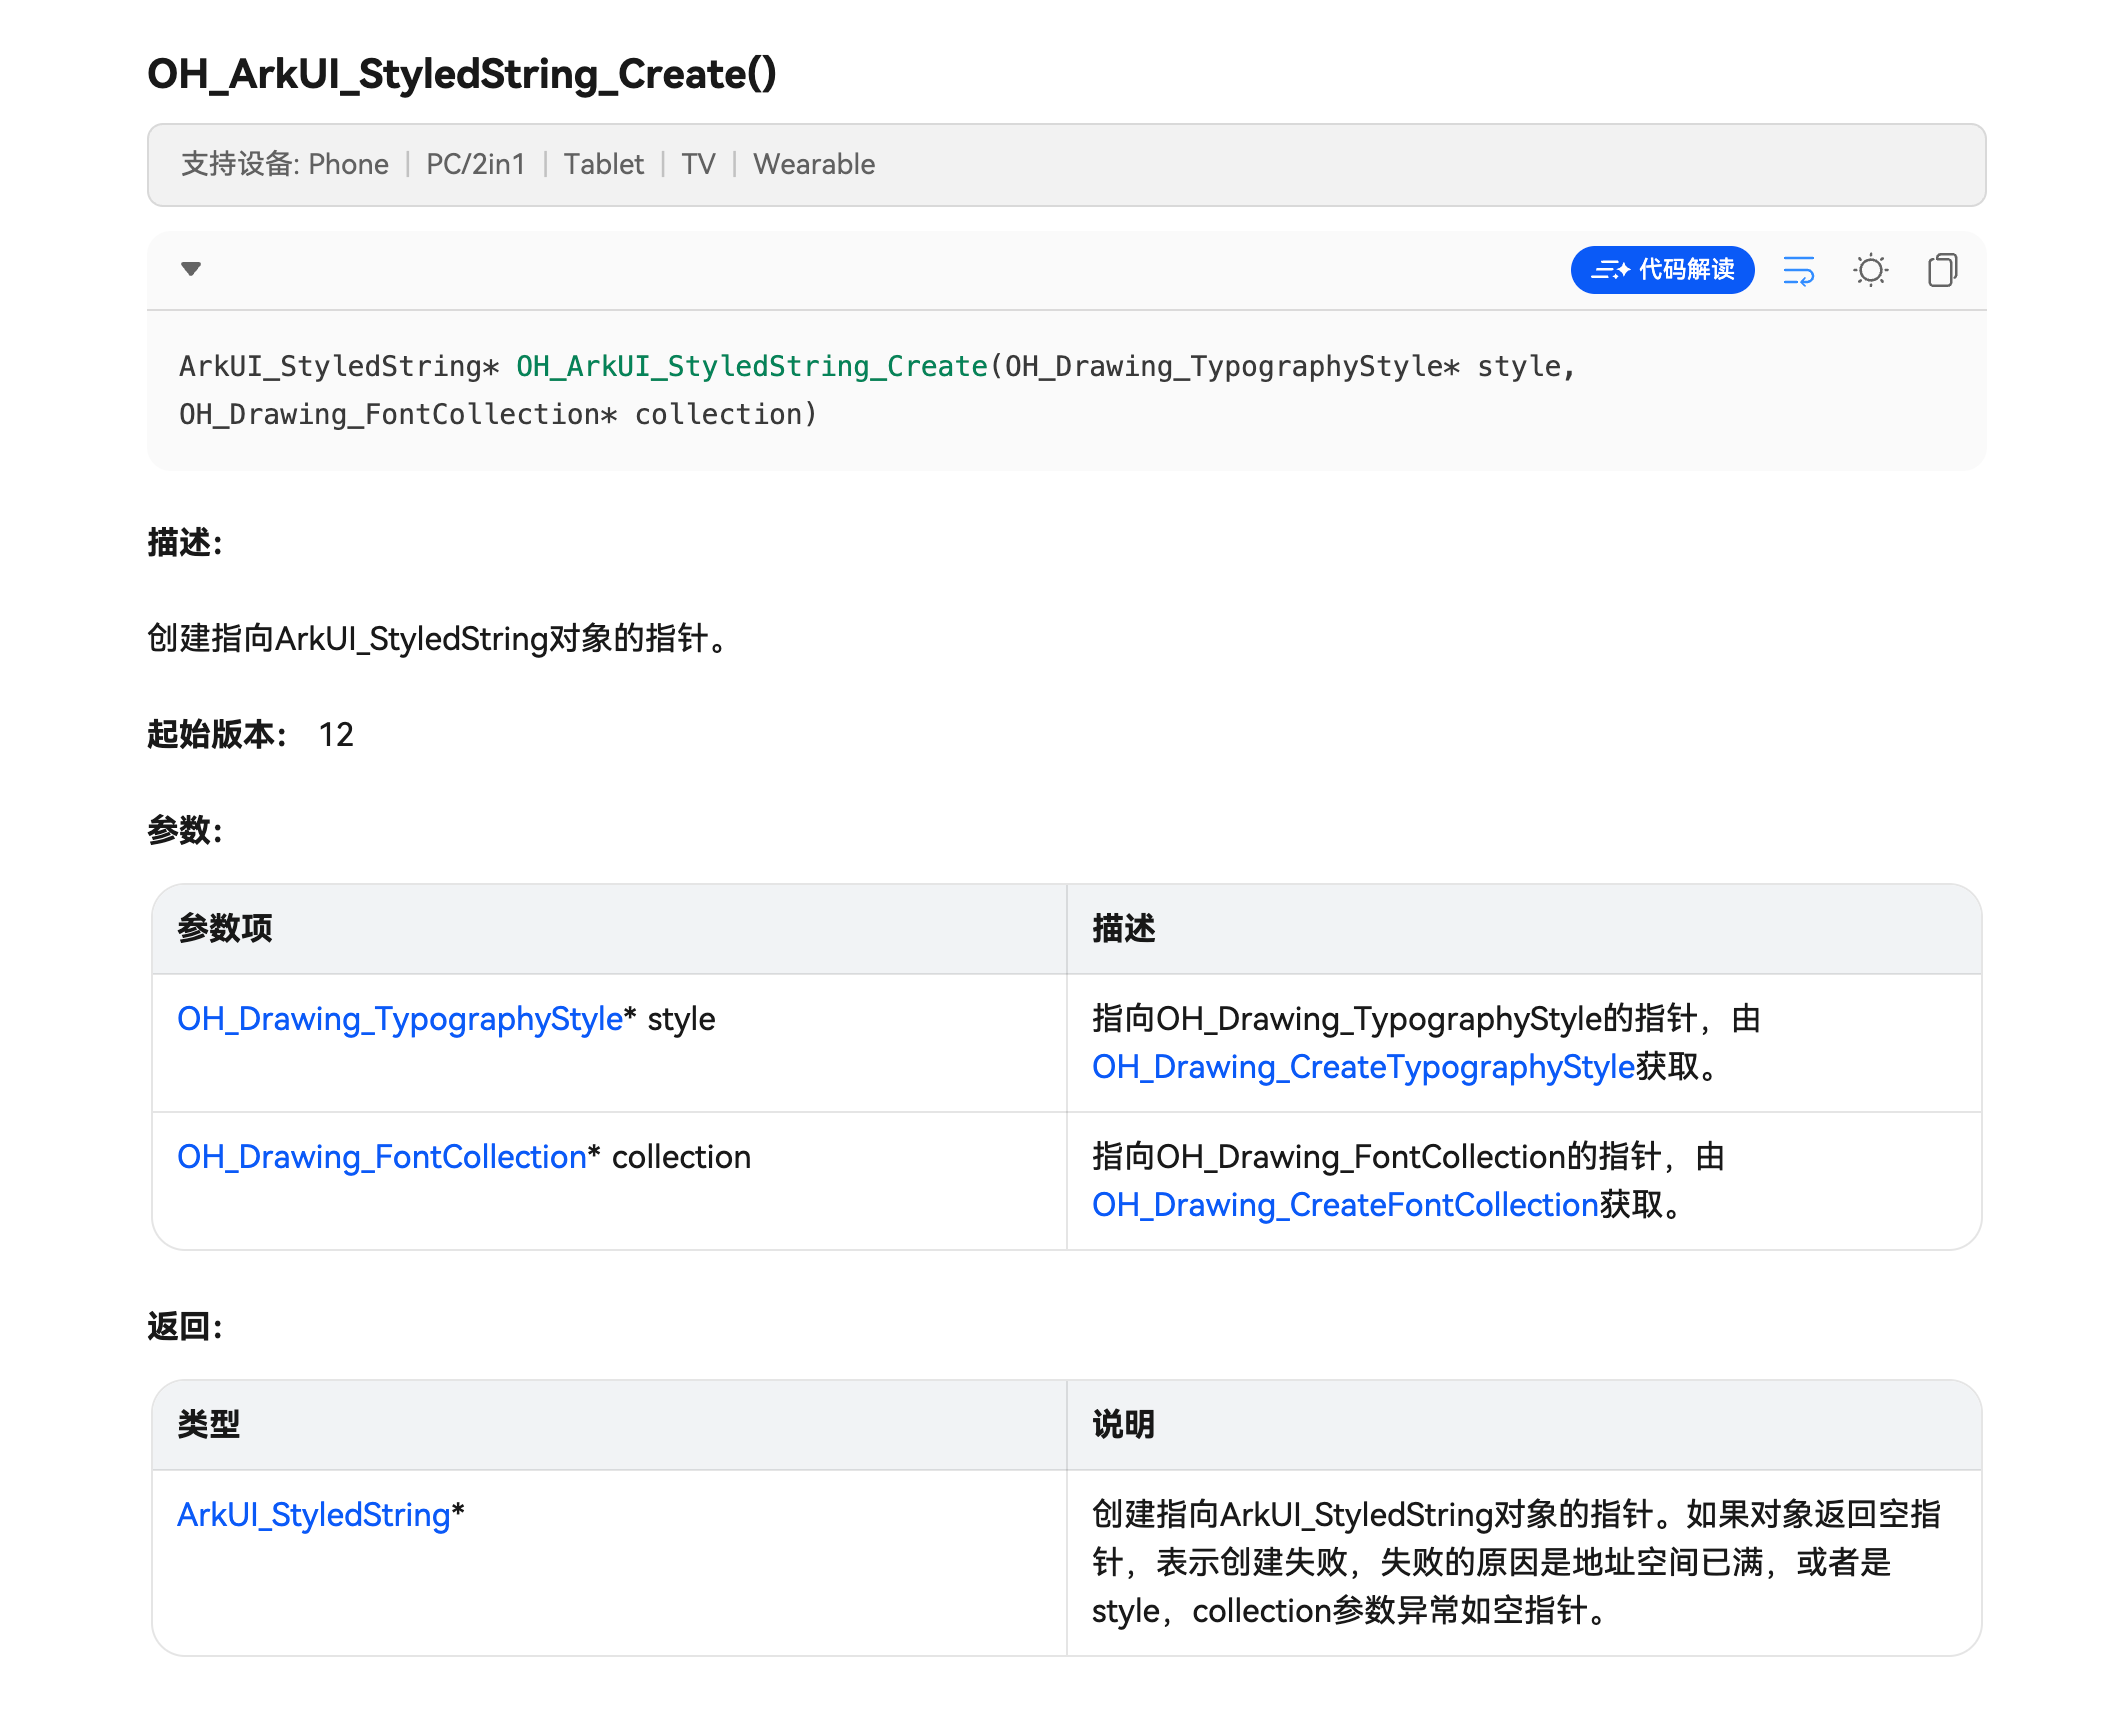The image size is (2110, 1714).
Task: Copy the code snippet with copy icon
Action: 1941,270
